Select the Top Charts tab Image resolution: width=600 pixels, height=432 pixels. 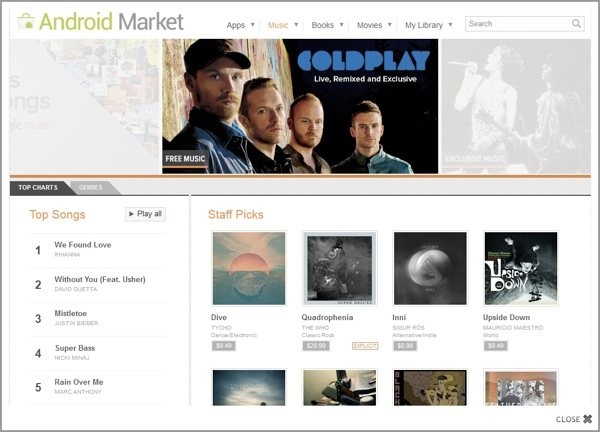(x=38, y=187)
